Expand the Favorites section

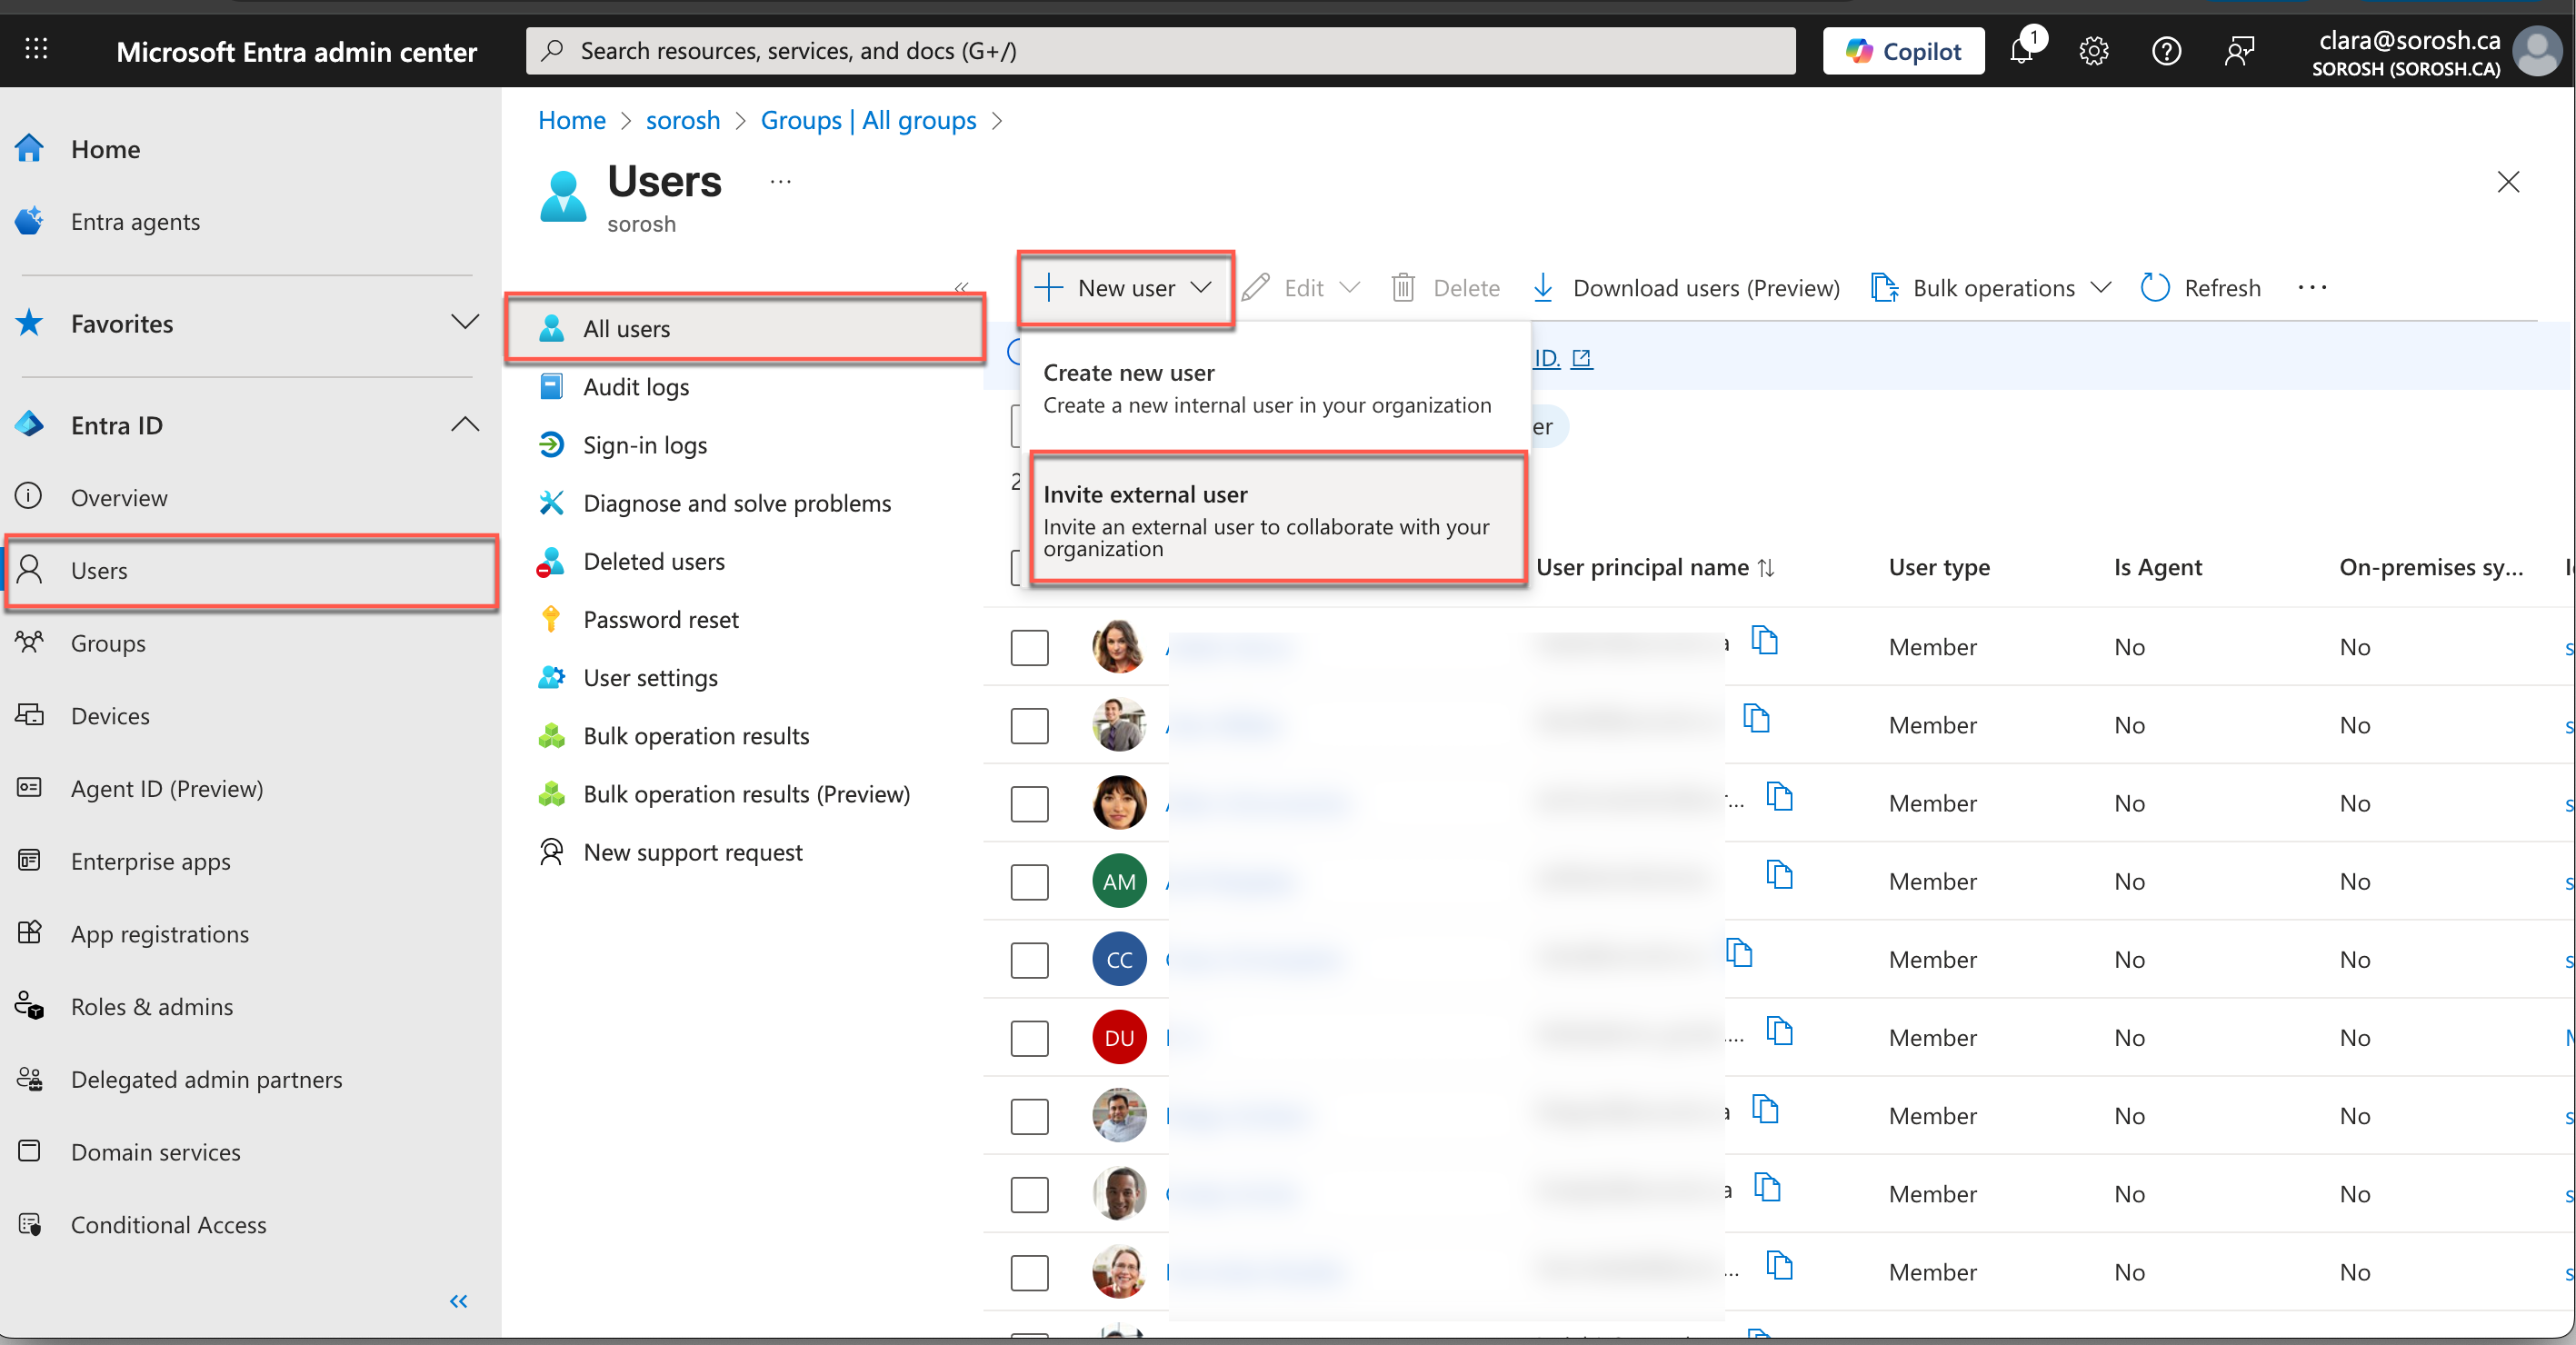[x=464, y=323]
